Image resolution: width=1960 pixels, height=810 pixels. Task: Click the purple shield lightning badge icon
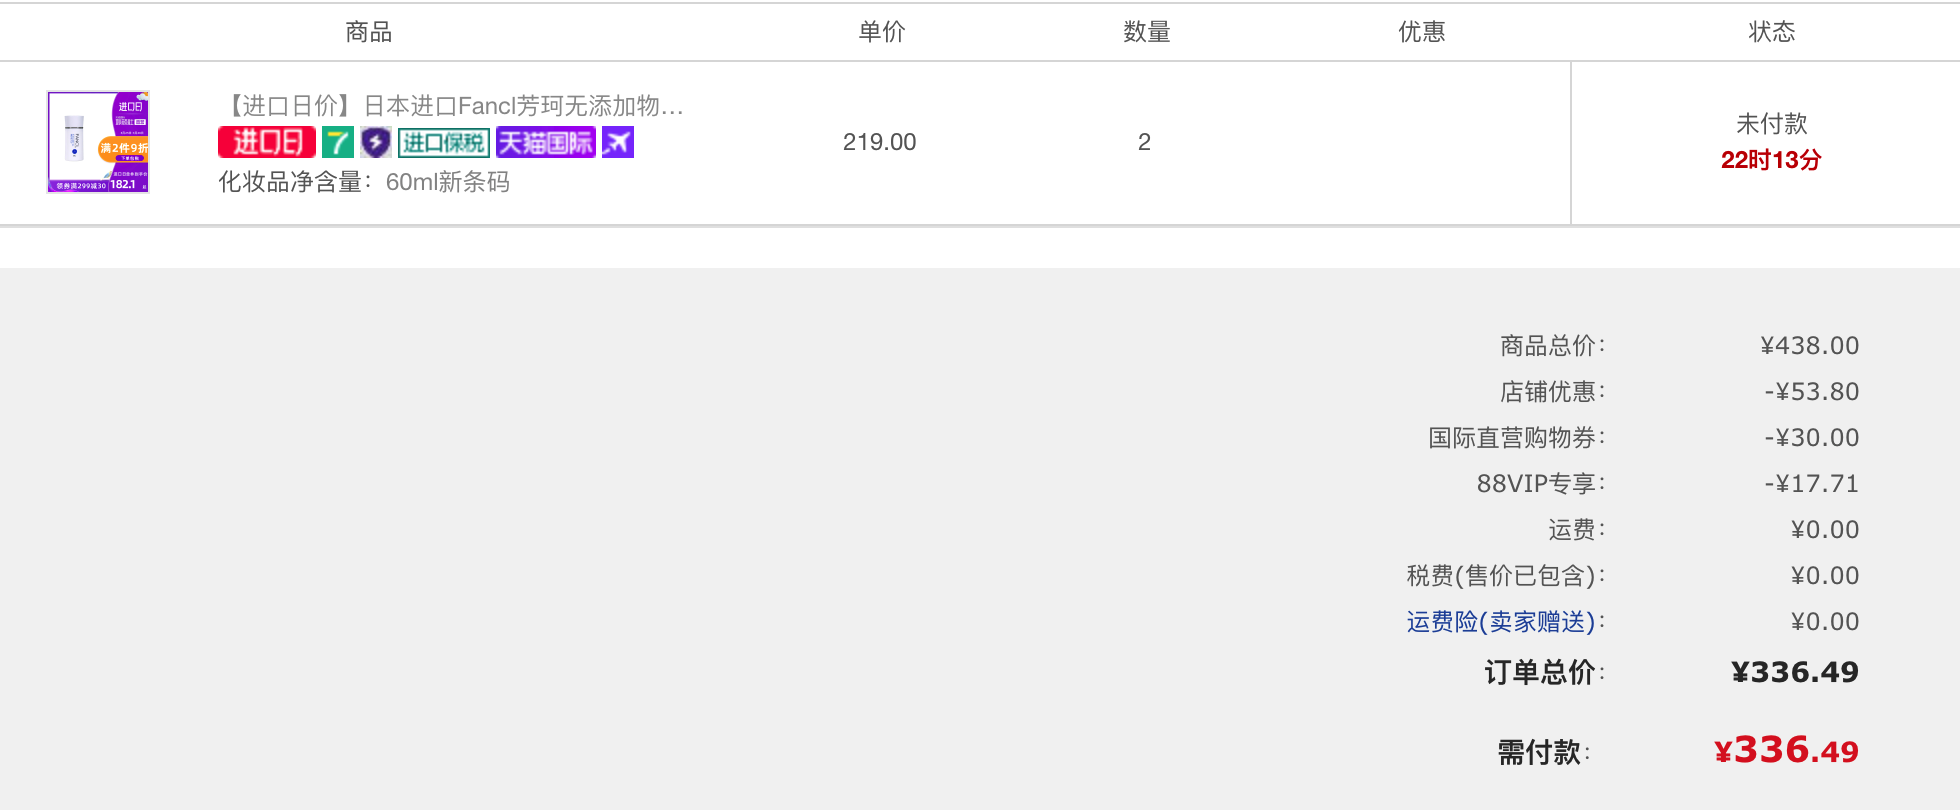(x=376, y=143)
